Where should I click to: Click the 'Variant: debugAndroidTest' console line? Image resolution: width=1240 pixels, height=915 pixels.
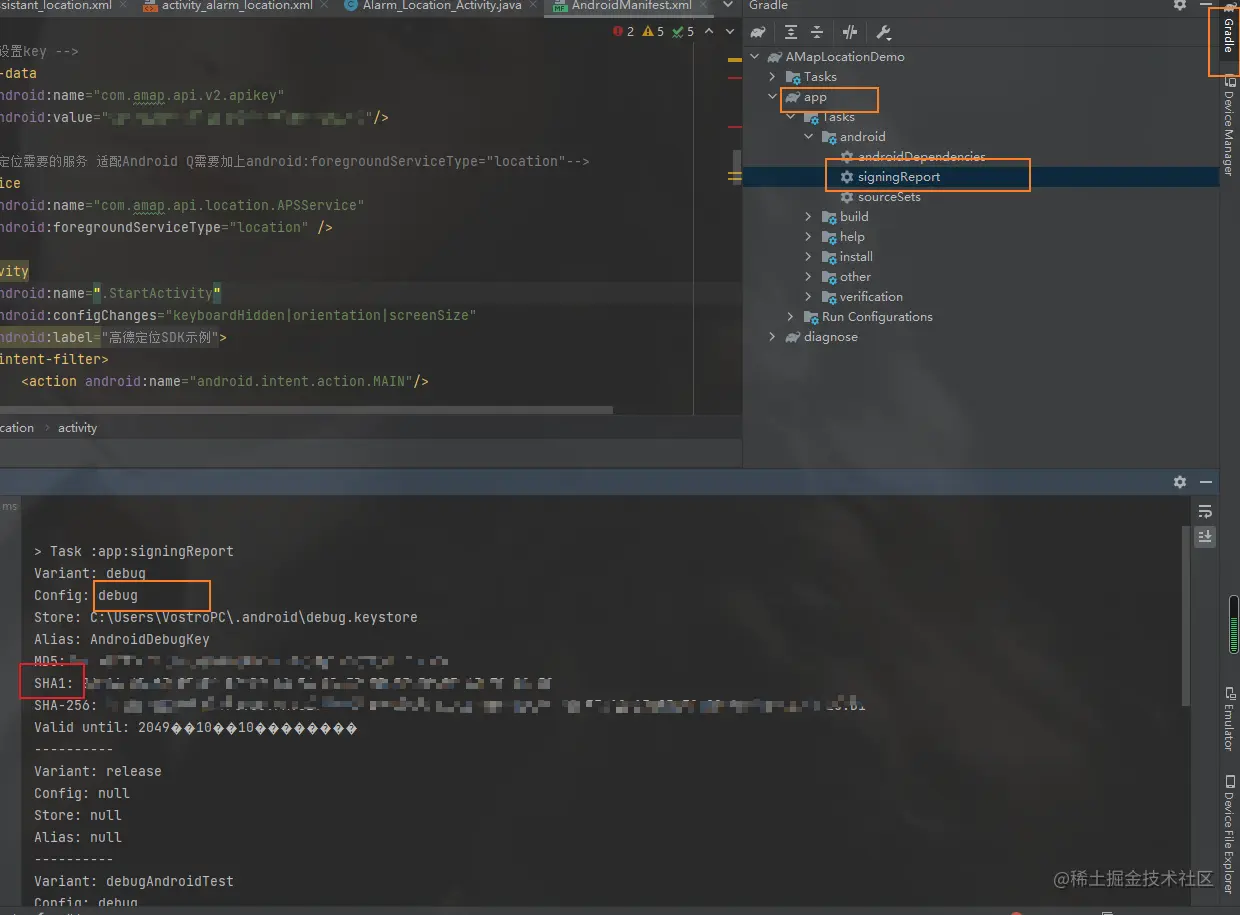pos(134,881)
